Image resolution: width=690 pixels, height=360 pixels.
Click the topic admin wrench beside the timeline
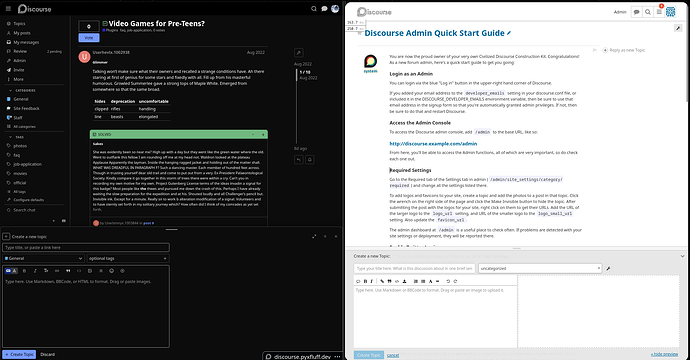(x=298, y=53)
